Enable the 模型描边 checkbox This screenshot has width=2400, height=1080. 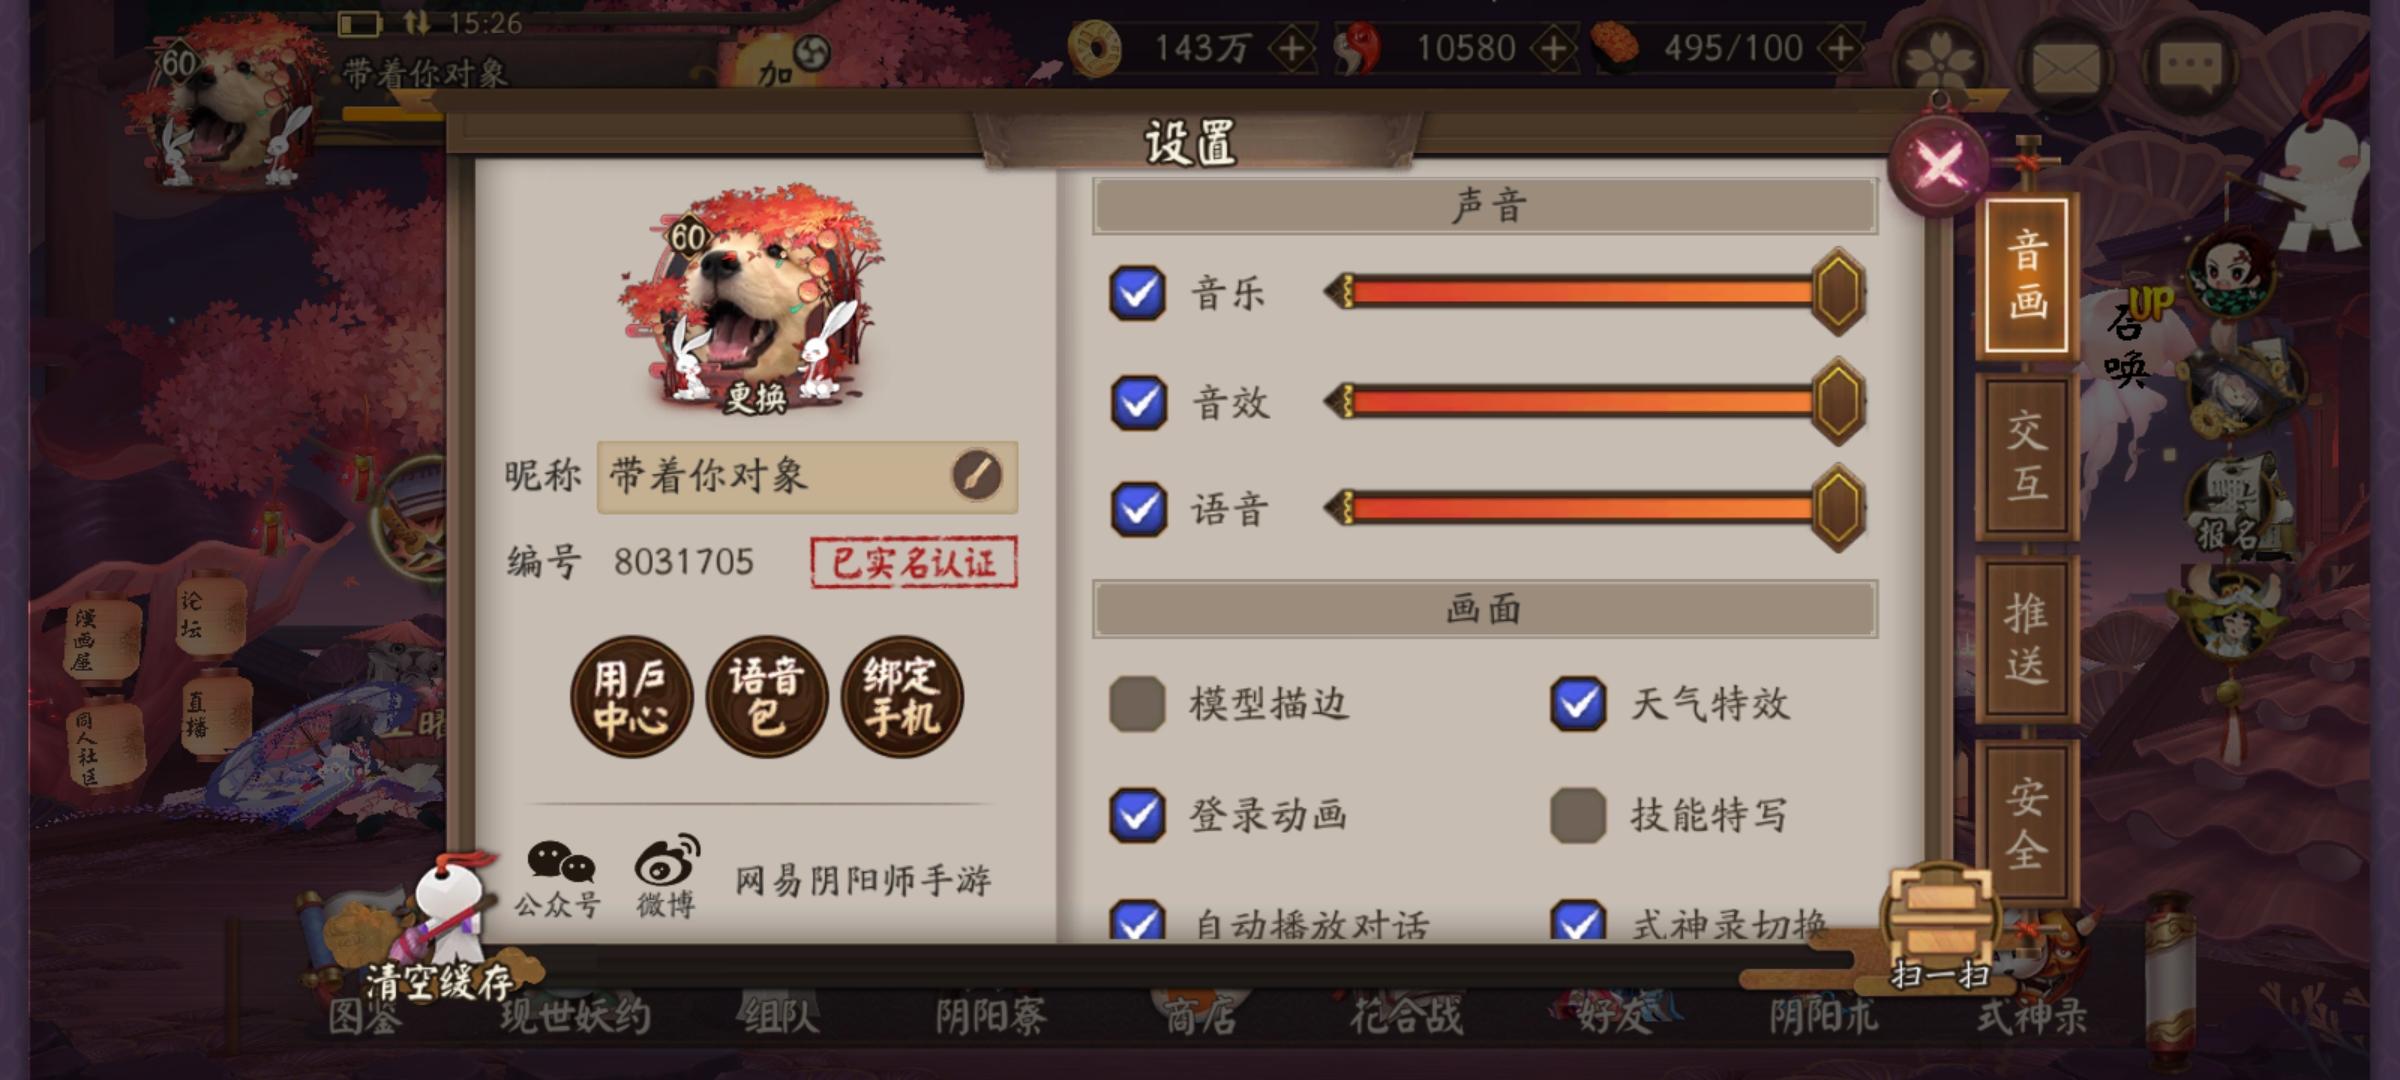1137,704
